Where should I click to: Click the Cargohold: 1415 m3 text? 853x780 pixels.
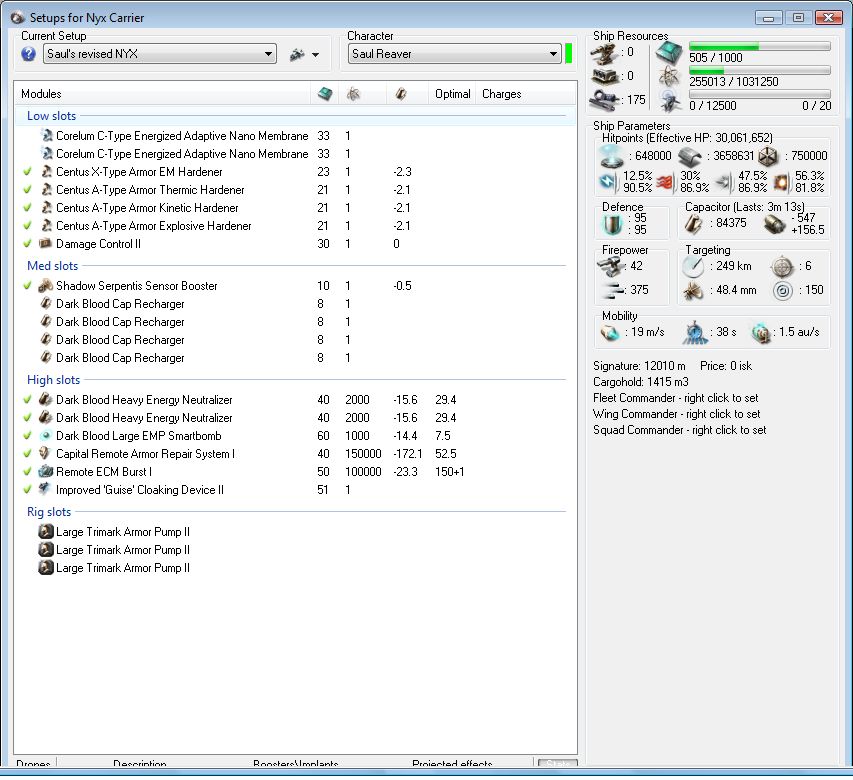coord(641,382)
